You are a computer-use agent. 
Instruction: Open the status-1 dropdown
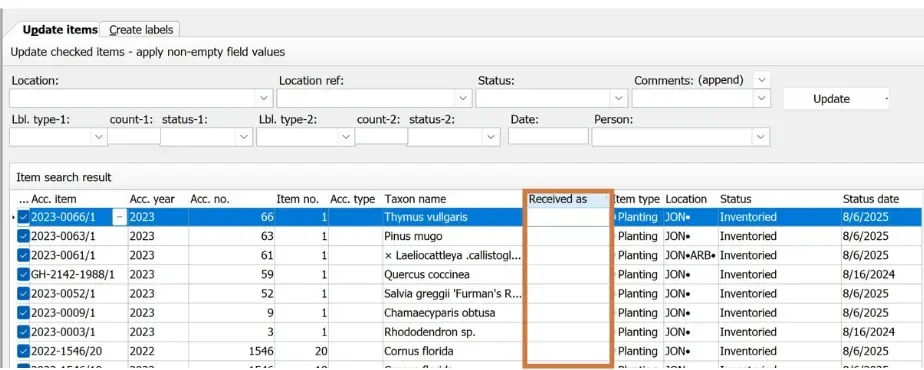point(243,137)
